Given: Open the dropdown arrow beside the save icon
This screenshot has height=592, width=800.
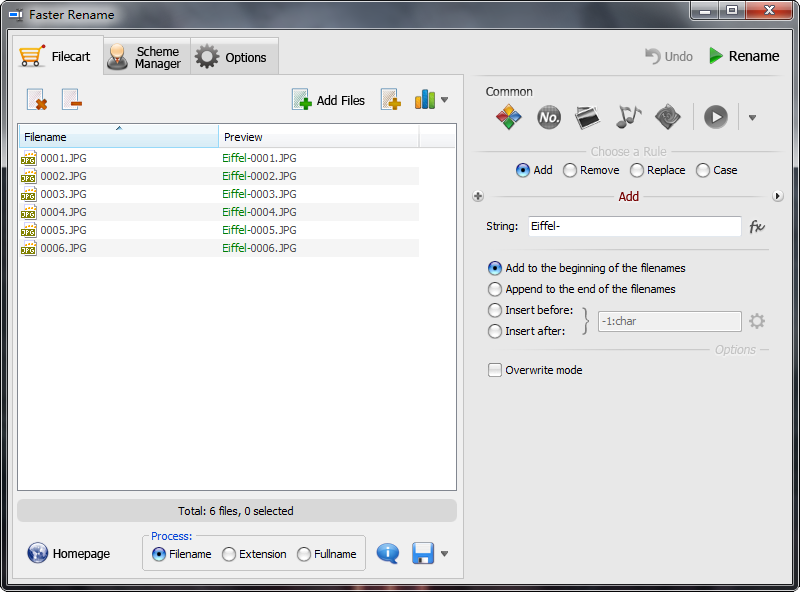Looking at the screenshot, I should tap(444, 554).
